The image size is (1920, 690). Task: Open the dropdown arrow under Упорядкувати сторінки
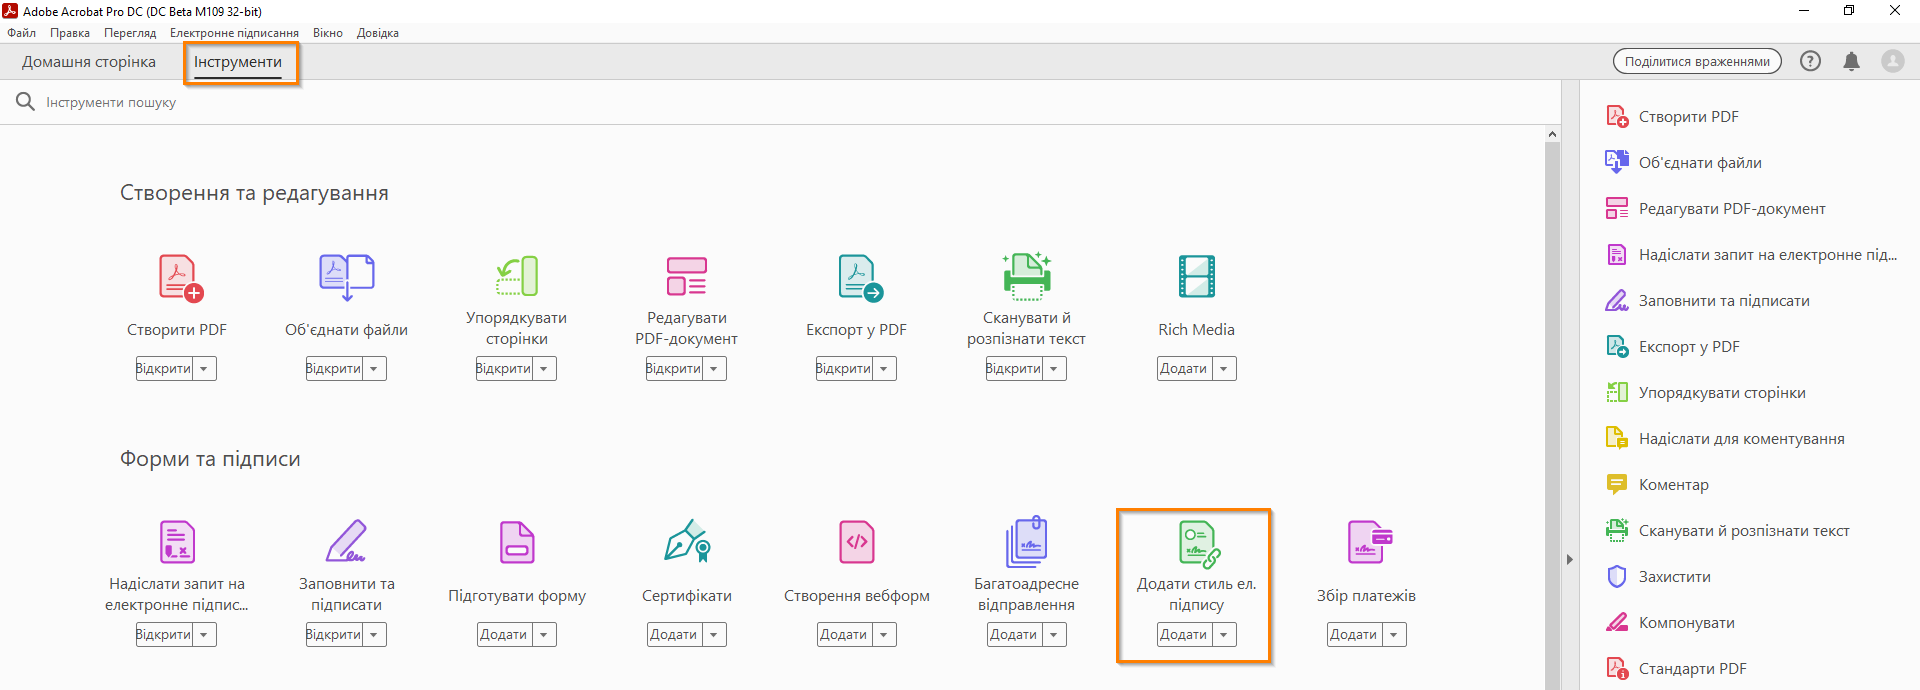tap(544, 369)
